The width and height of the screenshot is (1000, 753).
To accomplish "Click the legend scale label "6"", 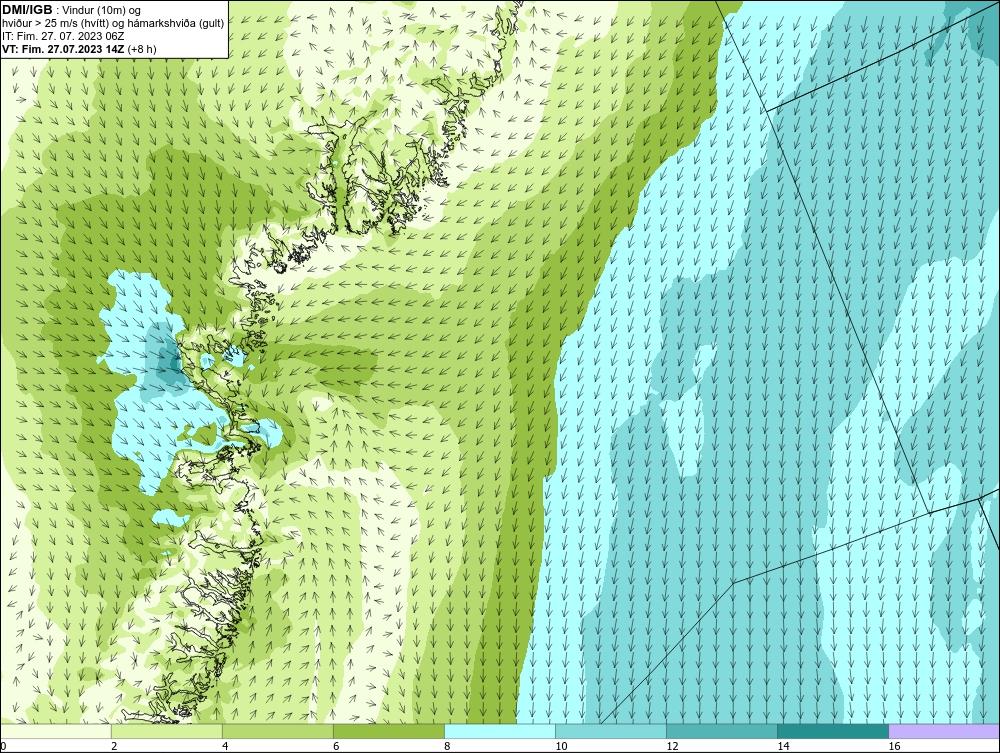I will pyautogui.click(x=336, y=746).
